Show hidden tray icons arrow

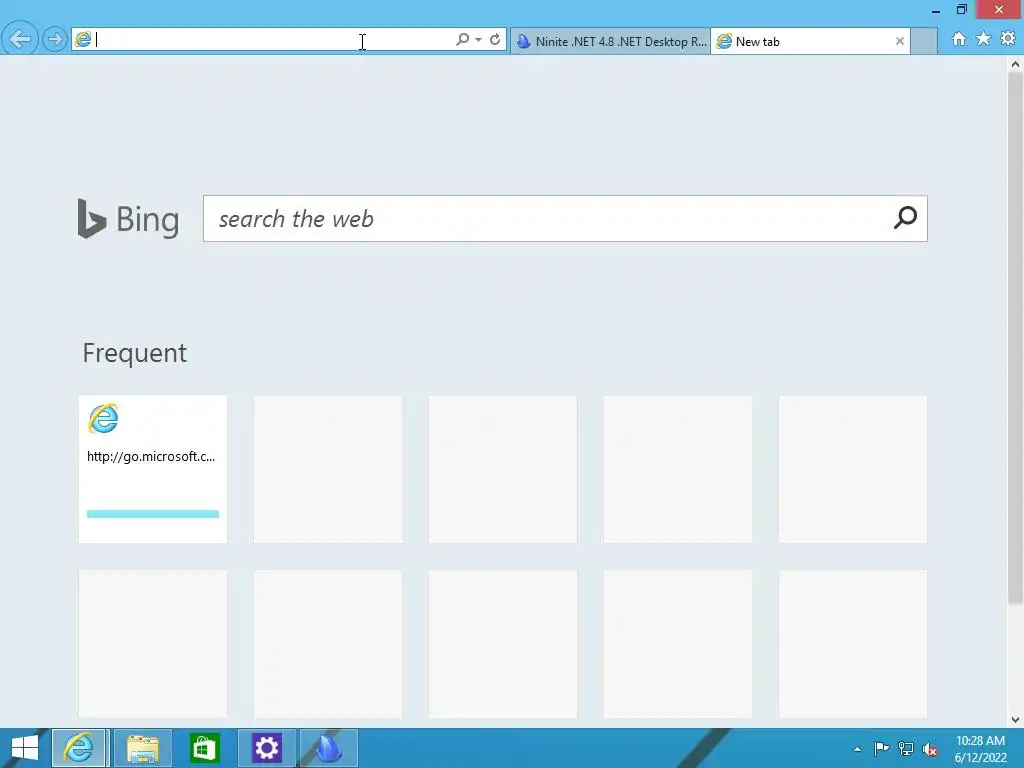[x=857, y=749]
